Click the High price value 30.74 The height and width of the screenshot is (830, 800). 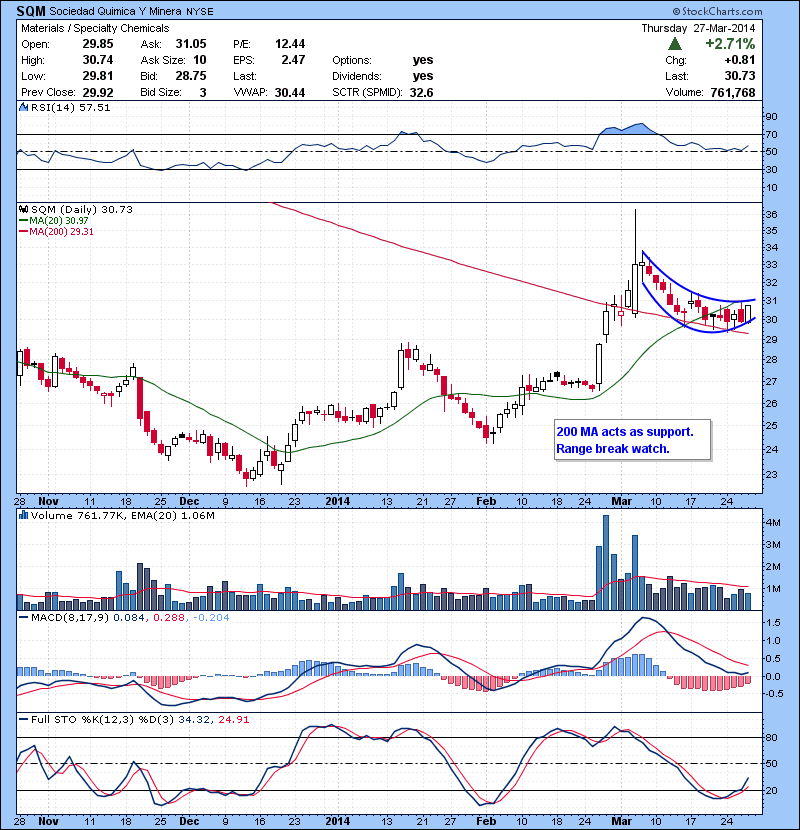coord(98,60)
